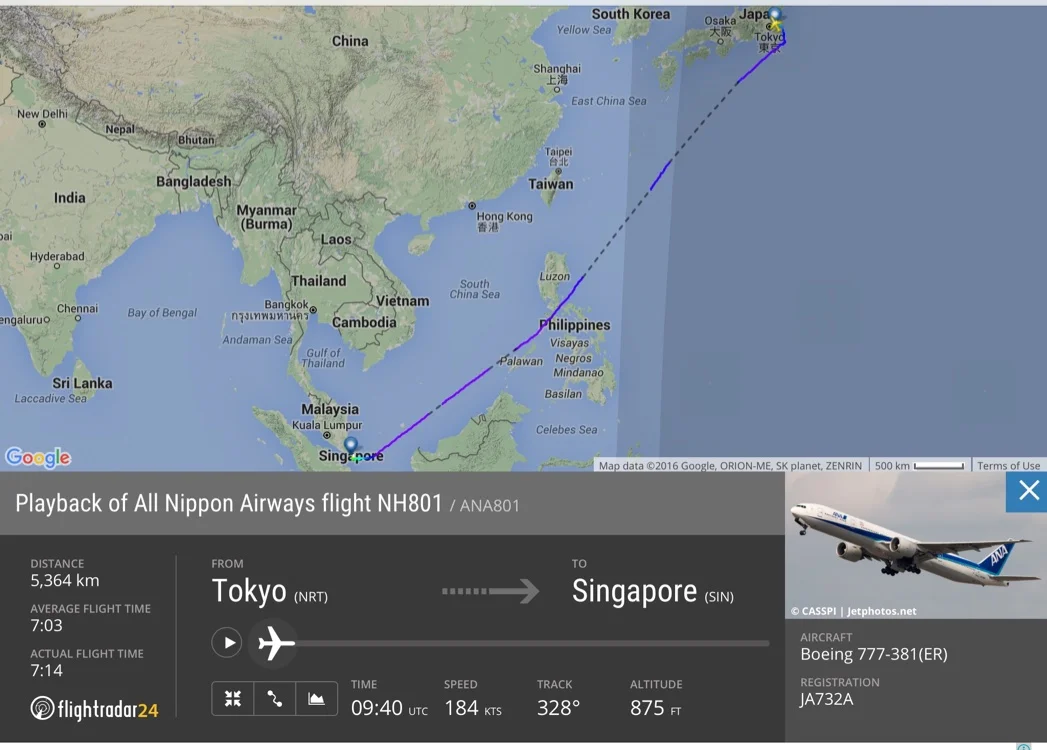Click the playback timeline track midpoint
The image size is (1047, 750).
click(533, 643)
